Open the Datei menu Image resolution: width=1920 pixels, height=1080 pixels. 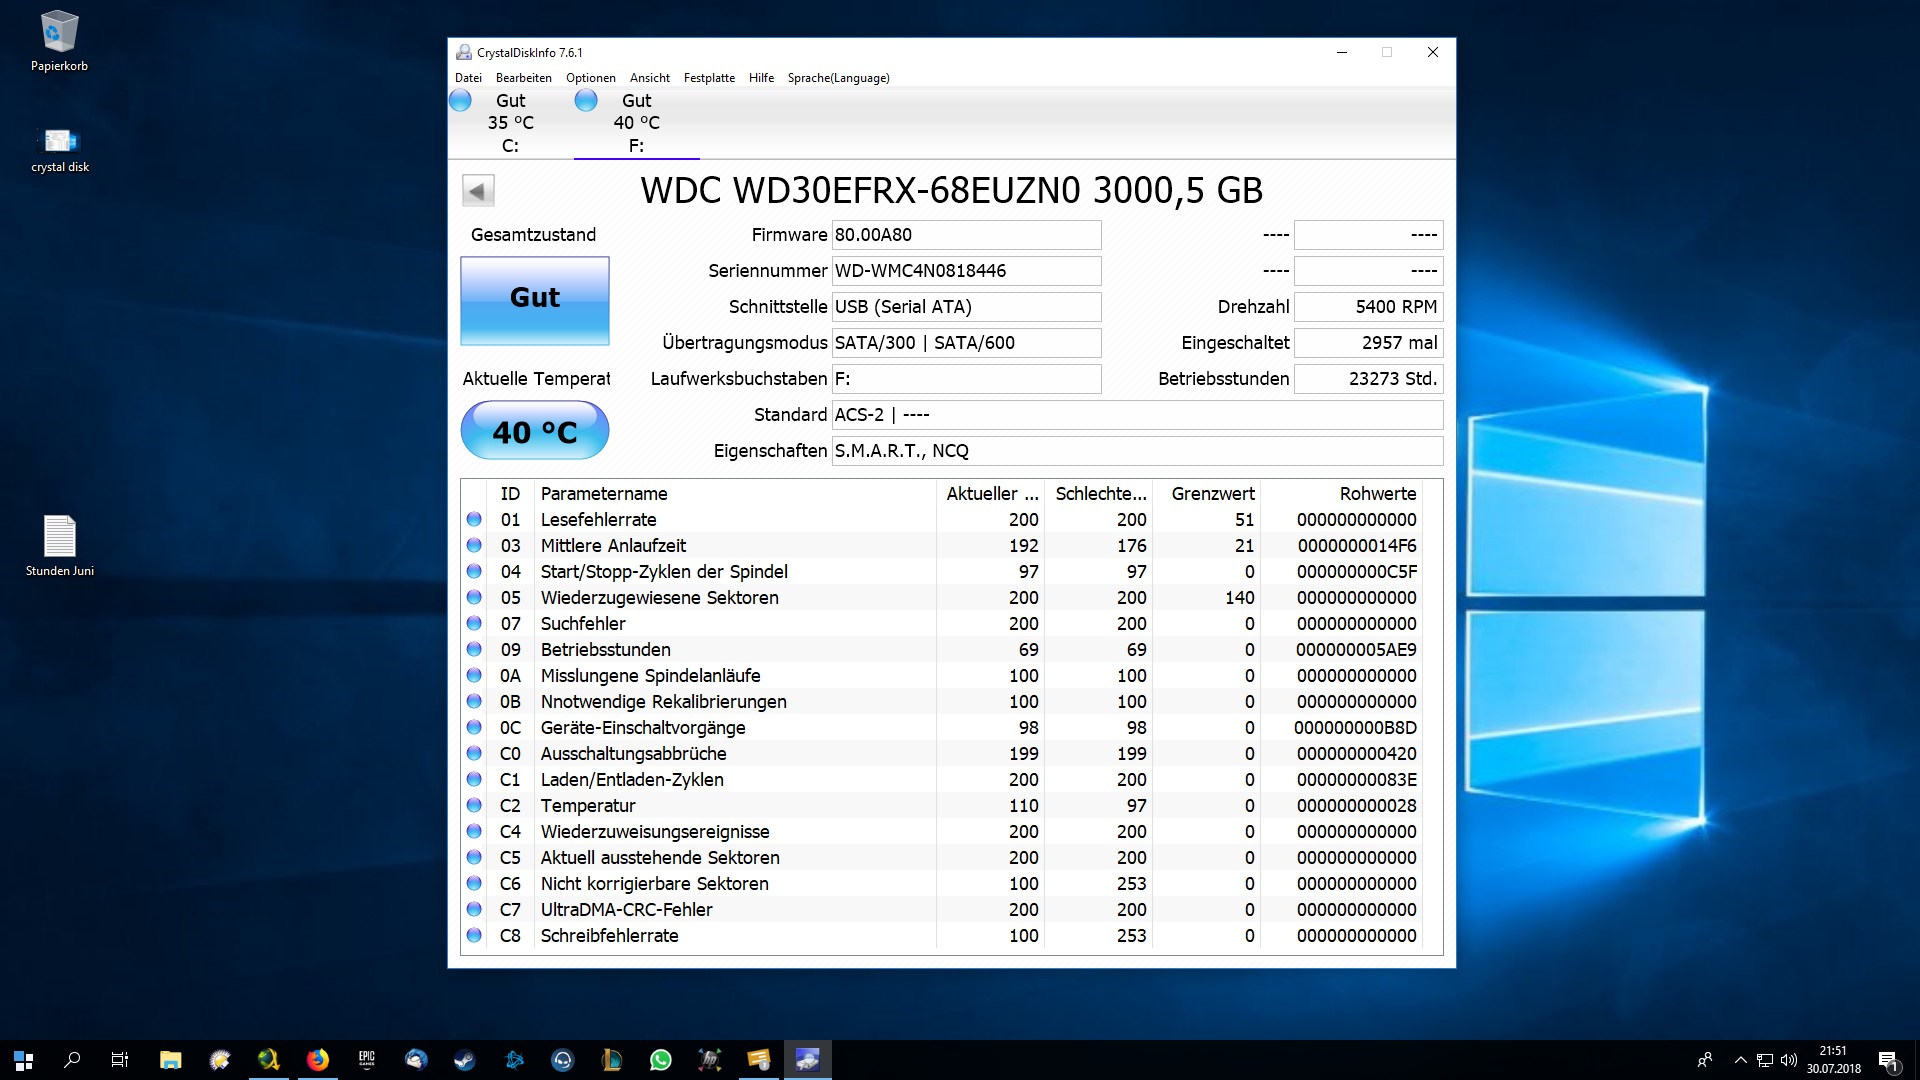point(468,78)
